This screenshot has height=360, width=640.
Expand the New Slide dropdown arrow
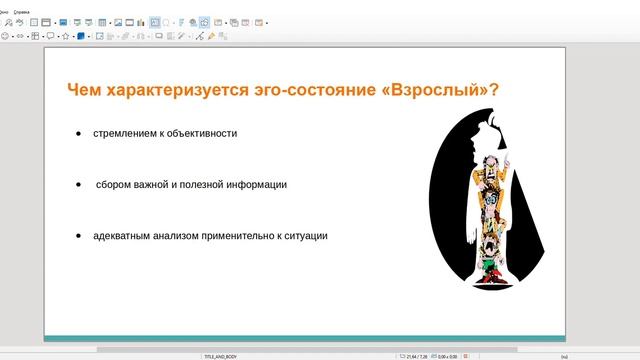[226, 23]
